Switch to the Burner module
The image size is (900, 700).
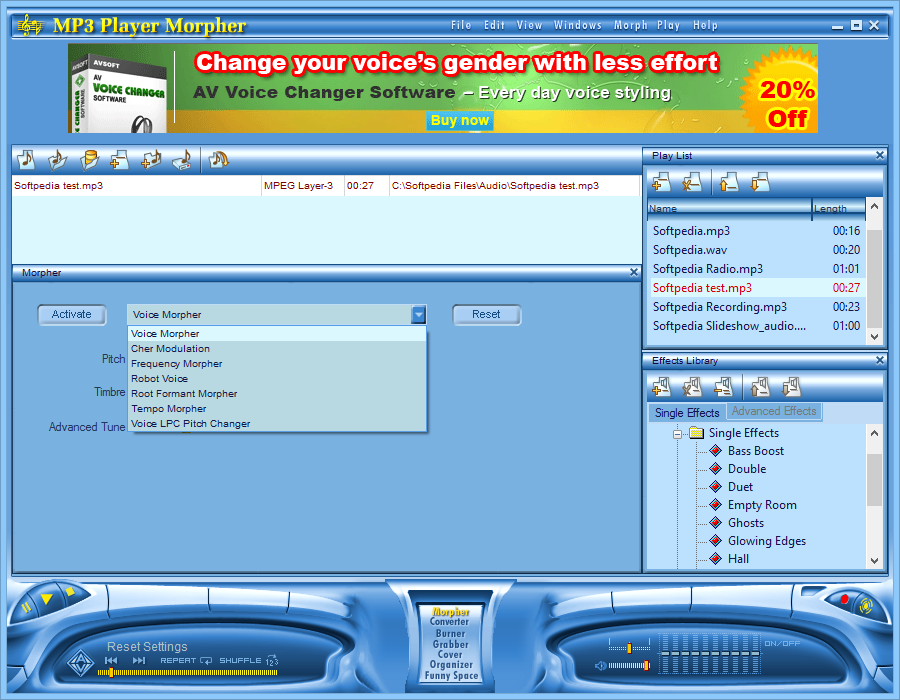click(x=451, y=633)
